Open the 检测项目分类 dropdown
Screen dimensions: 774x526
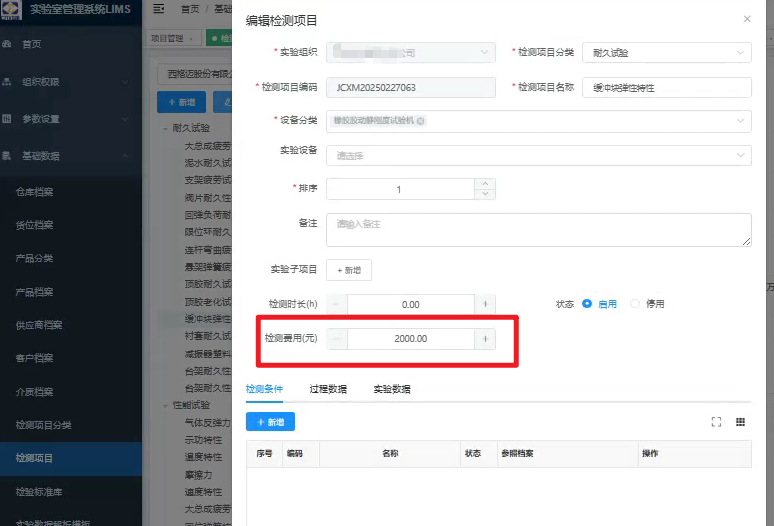pyautogui.click(x=665, y=53)
